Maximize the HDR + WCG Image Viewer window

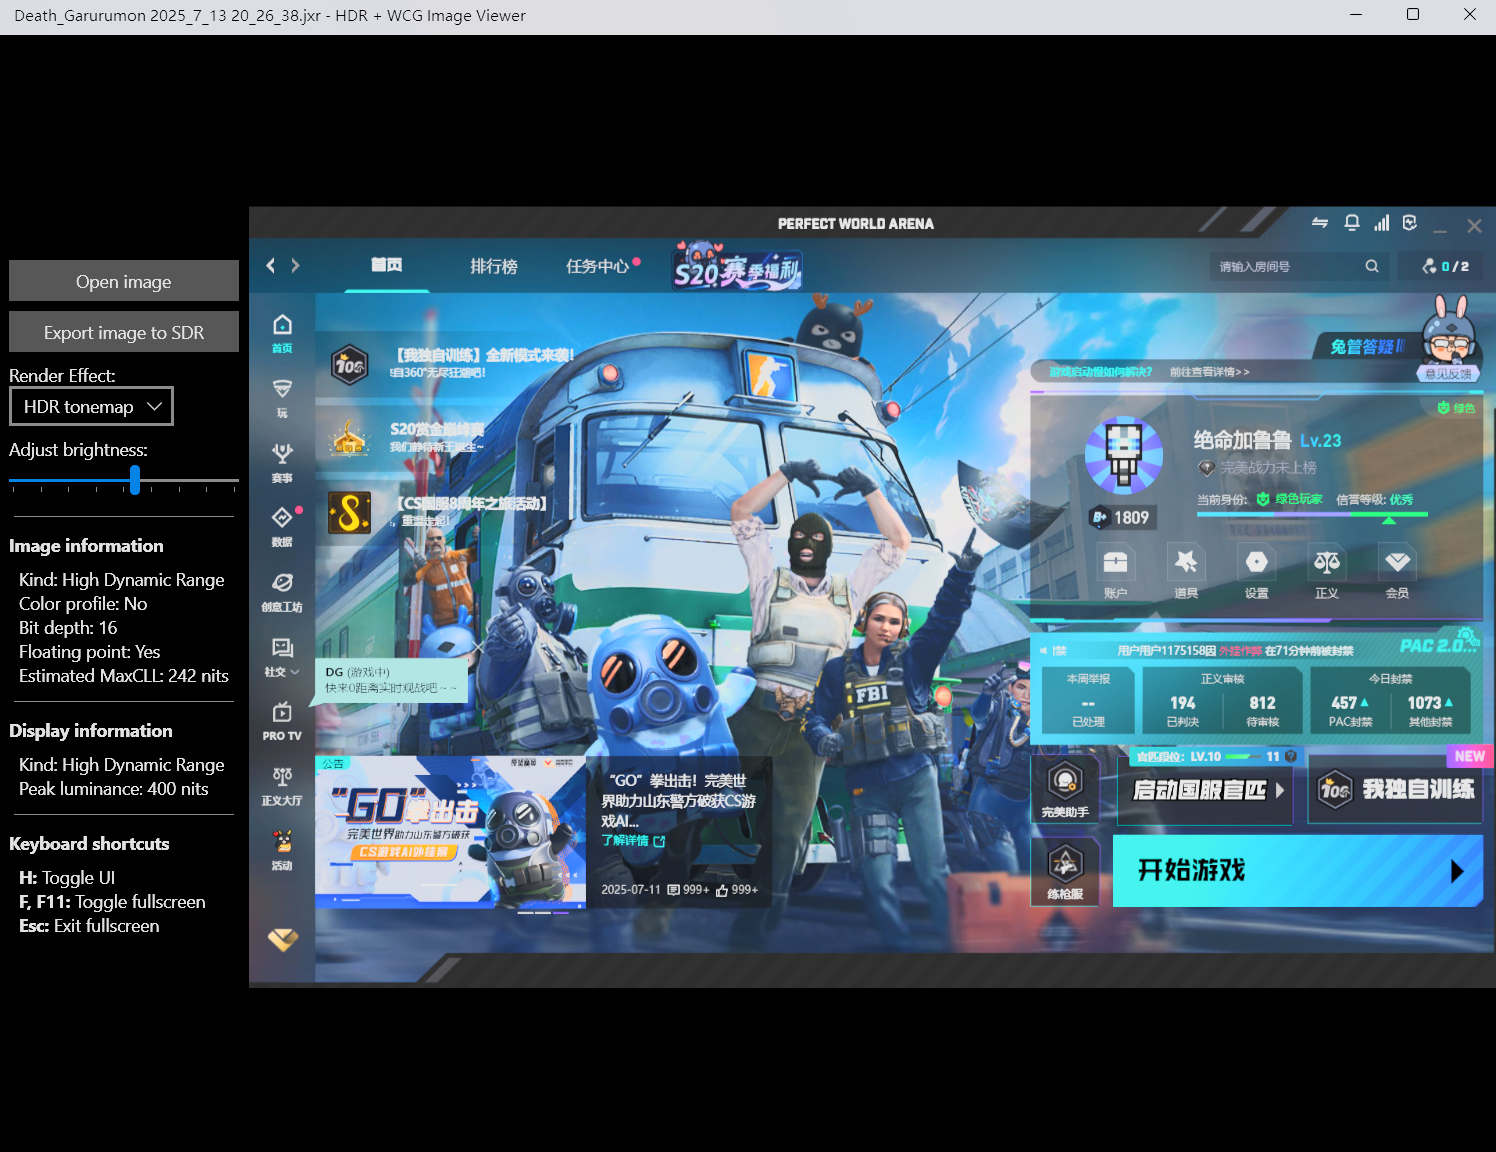coord(1413,14)
